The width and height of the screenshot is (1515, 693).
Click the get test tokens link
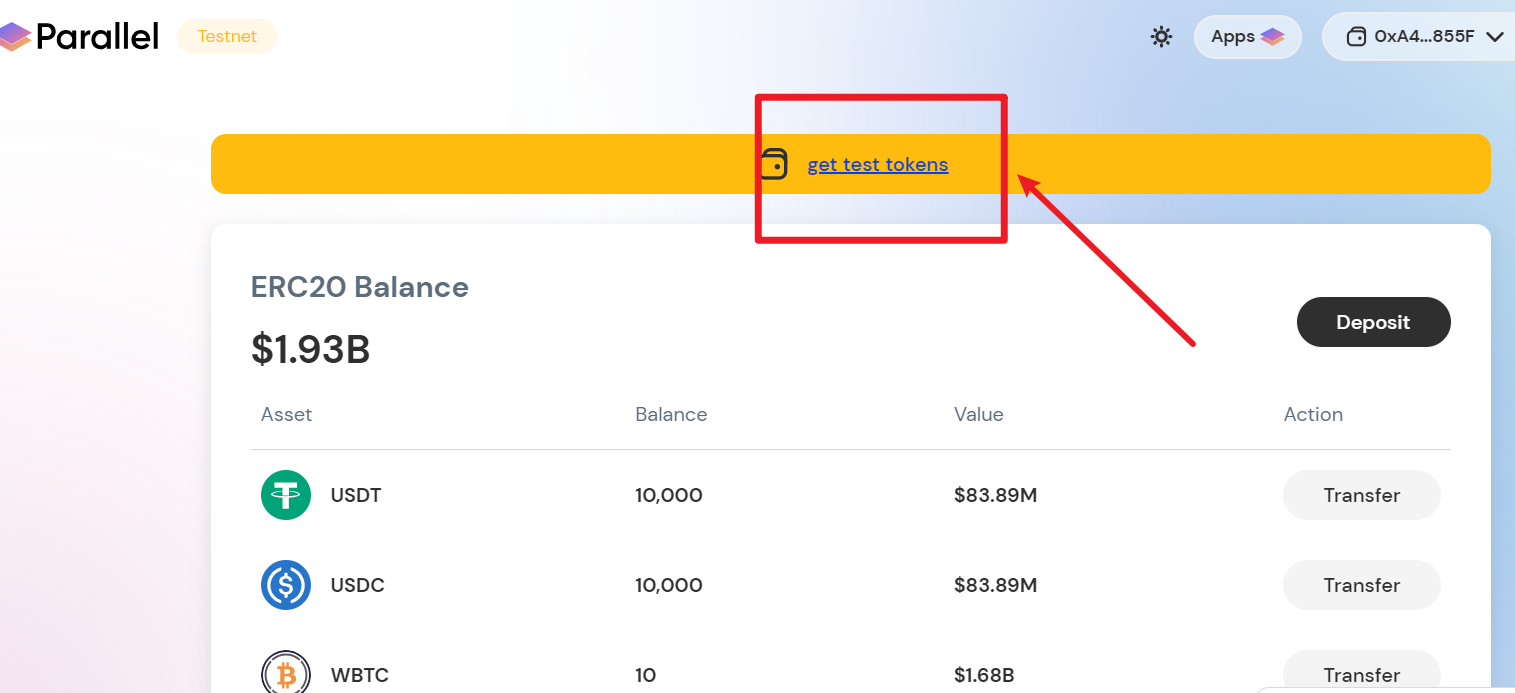click(878, 164)
